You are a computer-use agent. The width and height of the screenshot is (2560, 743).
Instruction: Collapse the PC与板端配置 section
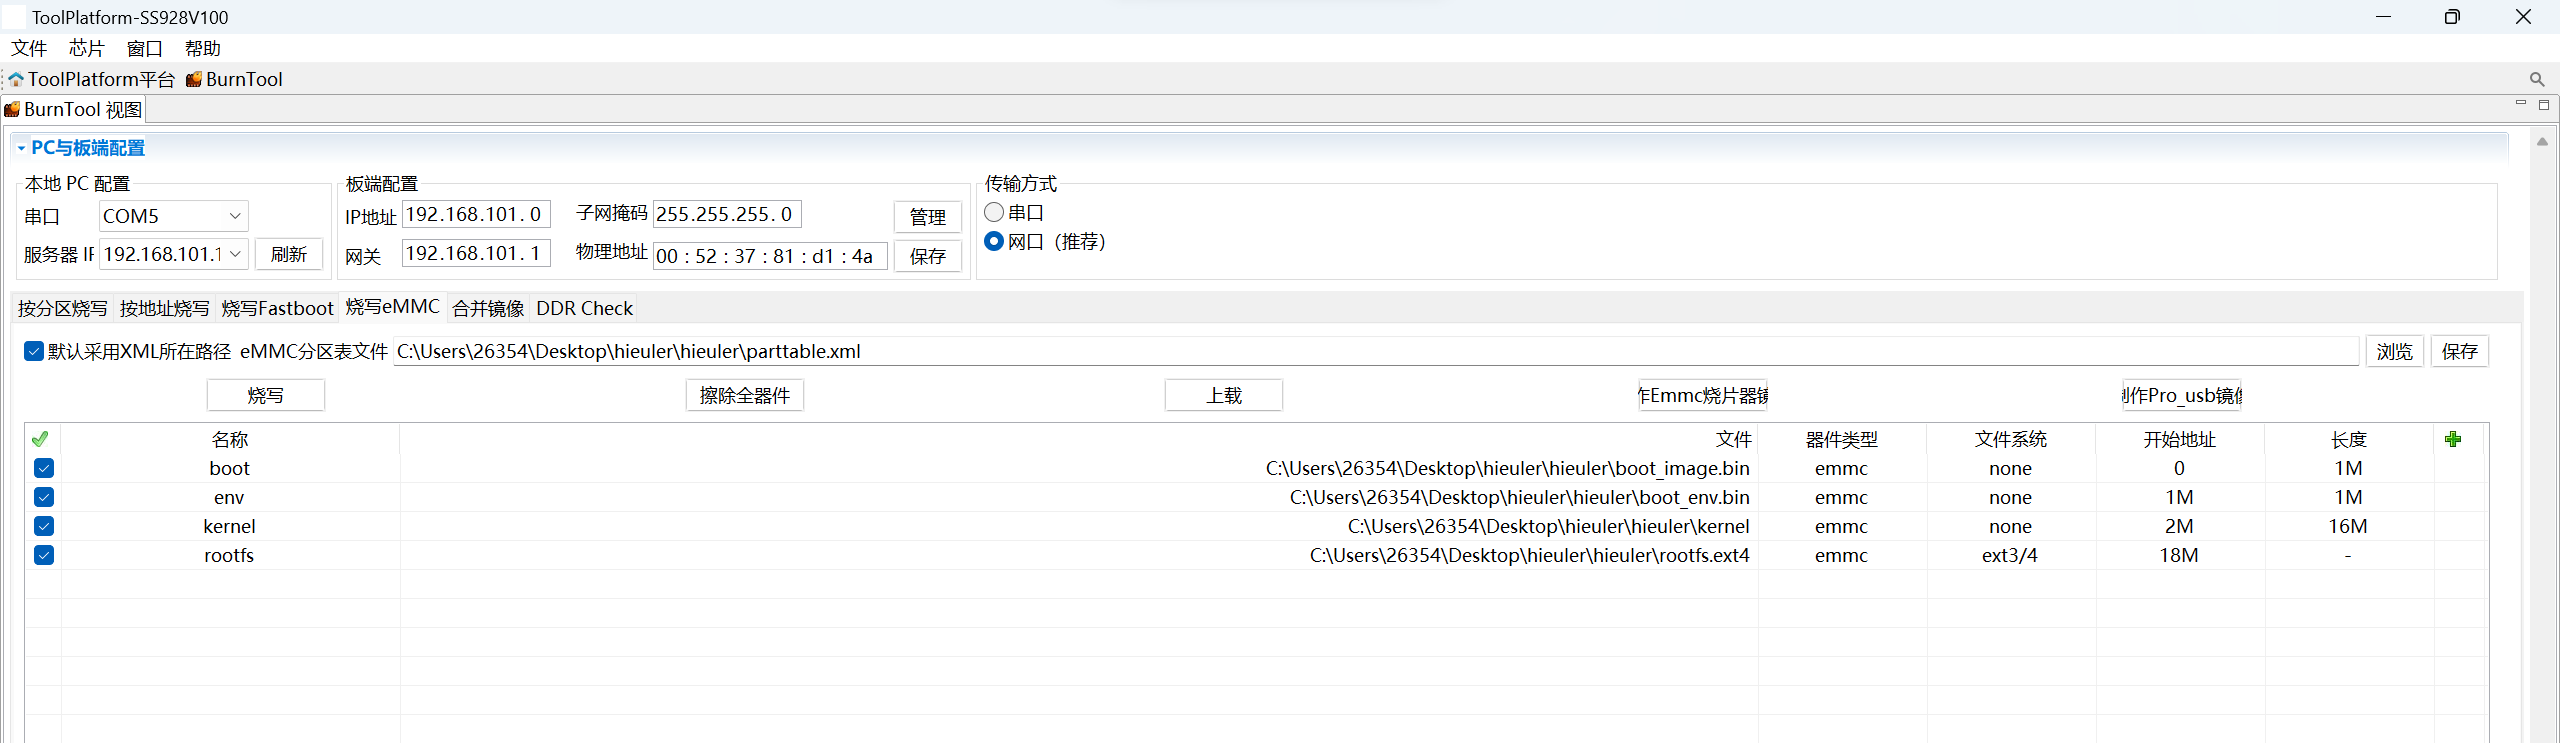(21, 148)
